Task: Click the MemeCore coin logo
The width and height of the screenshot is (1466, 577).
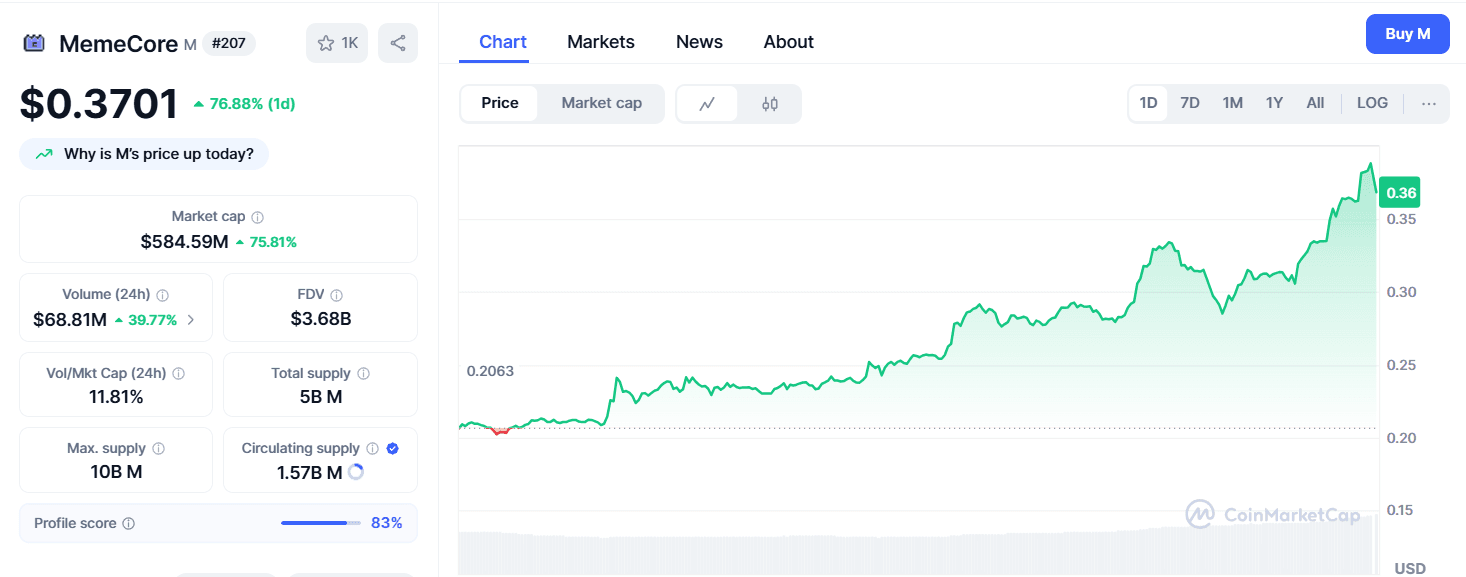Action: point(35,43)
